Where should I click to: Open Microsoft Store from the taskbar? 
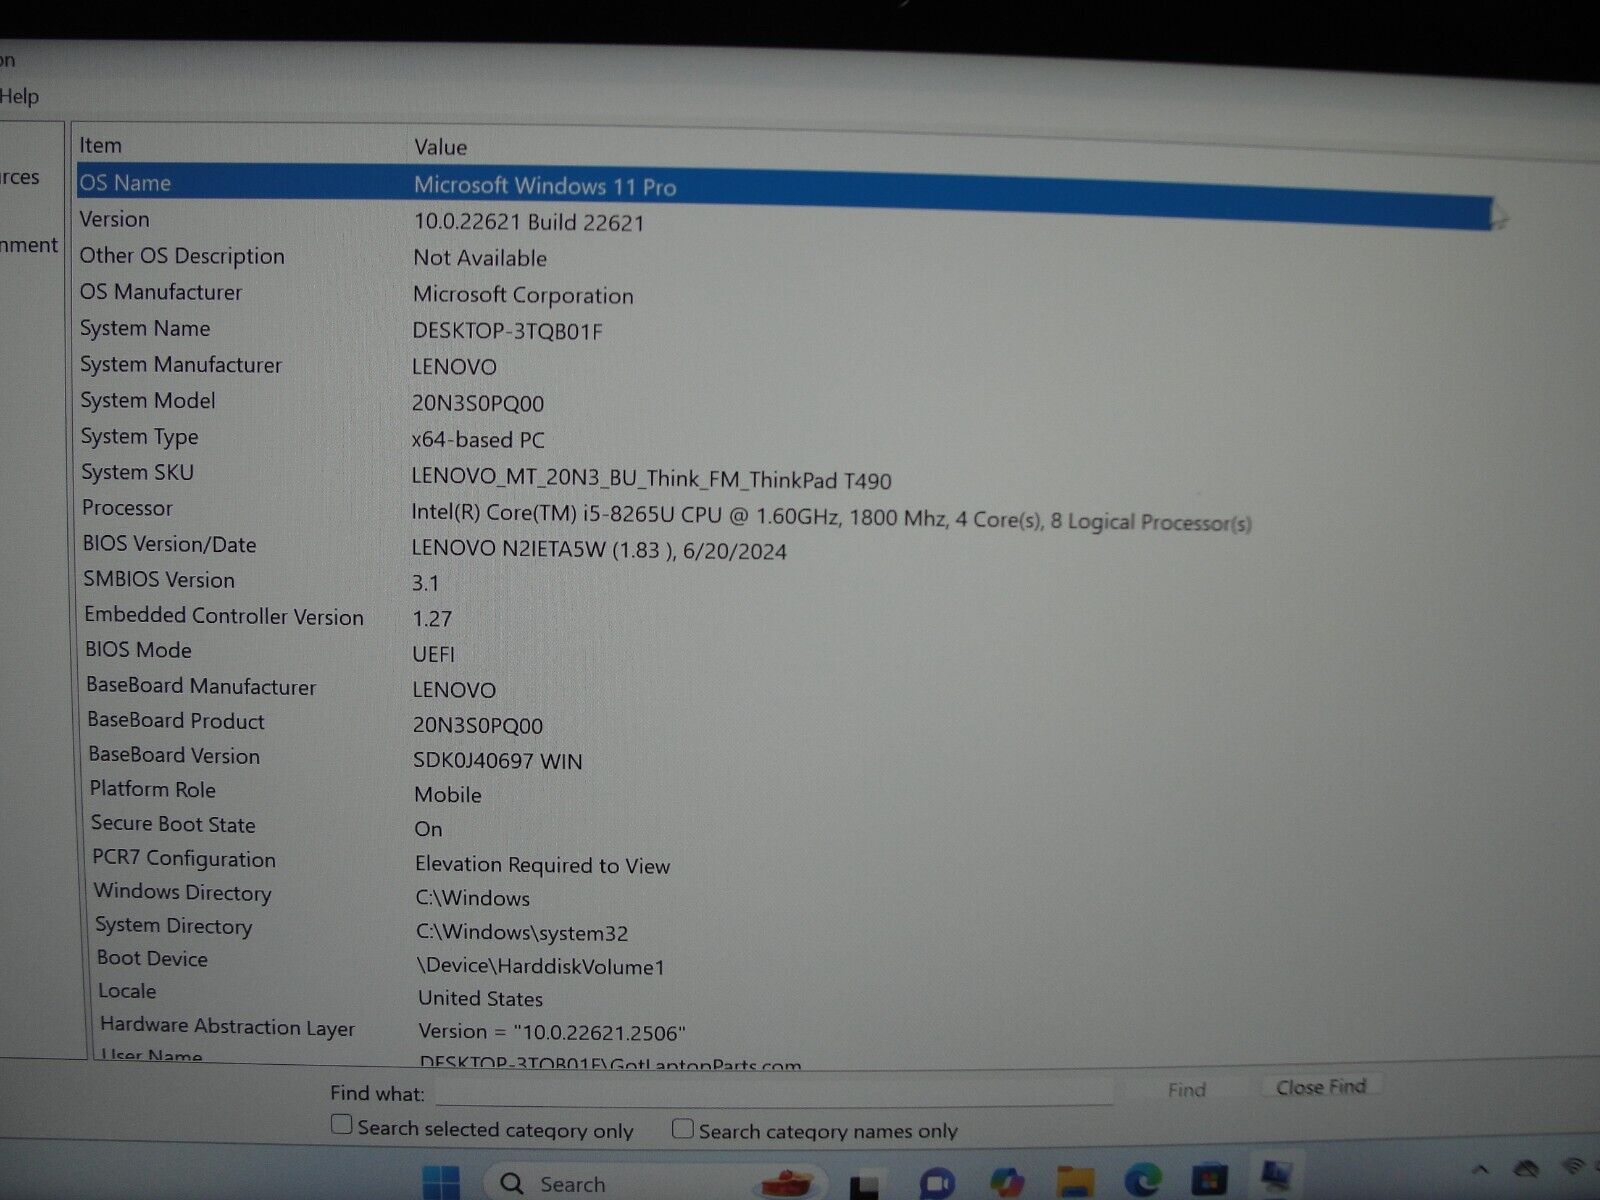[x=1209, y=1180]
